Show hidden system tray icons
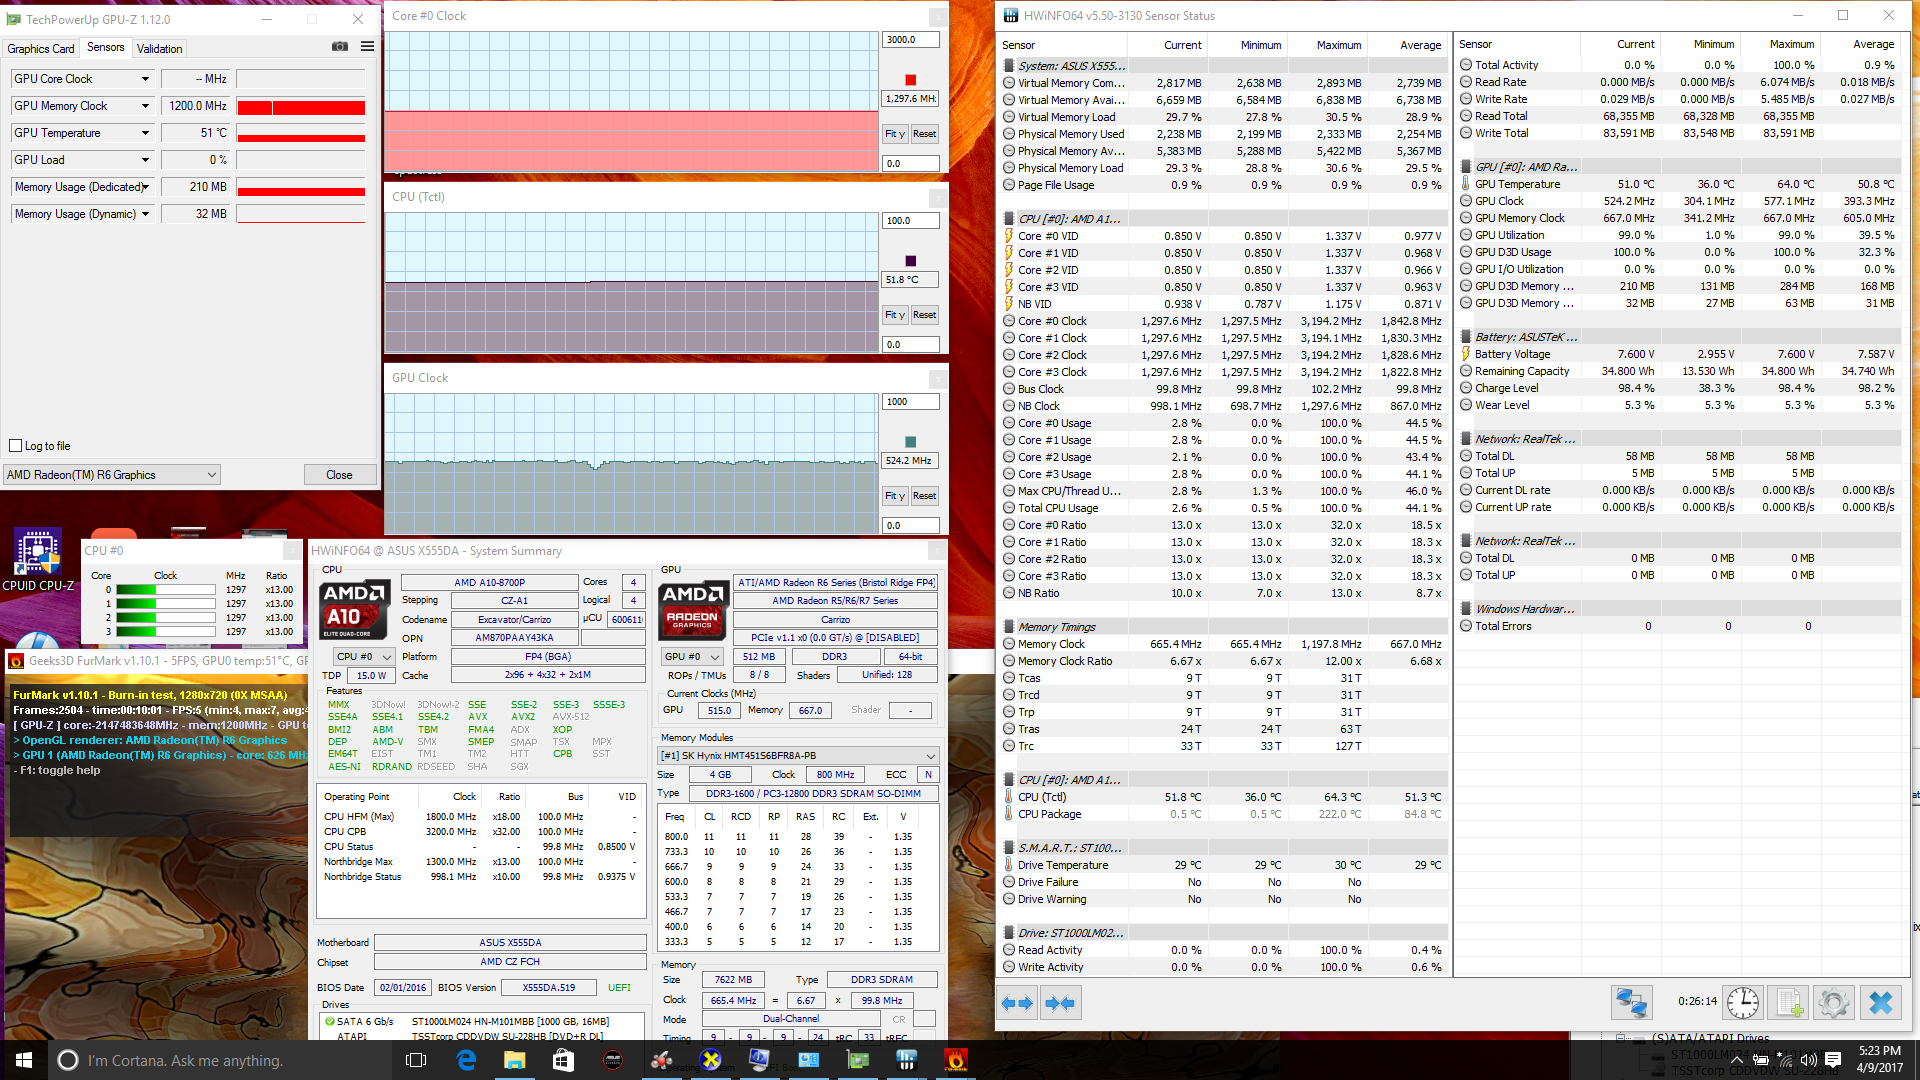The image size is (1920, 1080). [x=1737, y=1060]
